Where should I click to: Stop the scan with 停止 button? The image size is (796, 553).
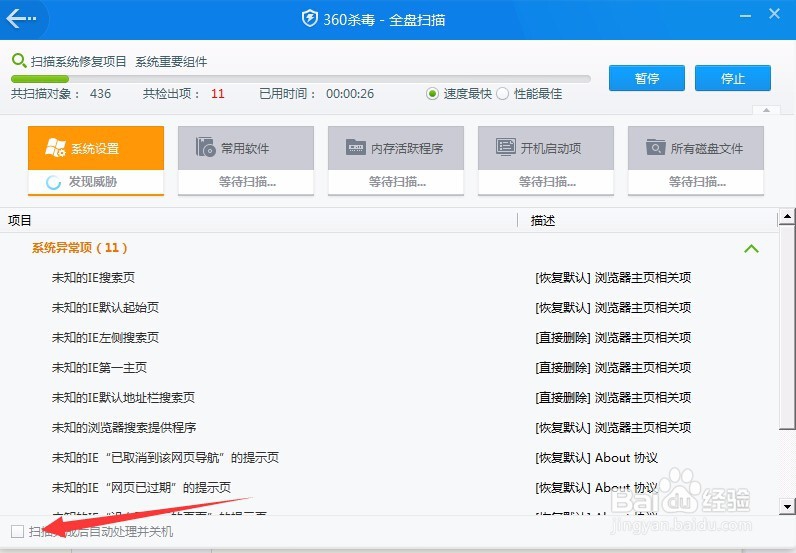pos(733,78)
